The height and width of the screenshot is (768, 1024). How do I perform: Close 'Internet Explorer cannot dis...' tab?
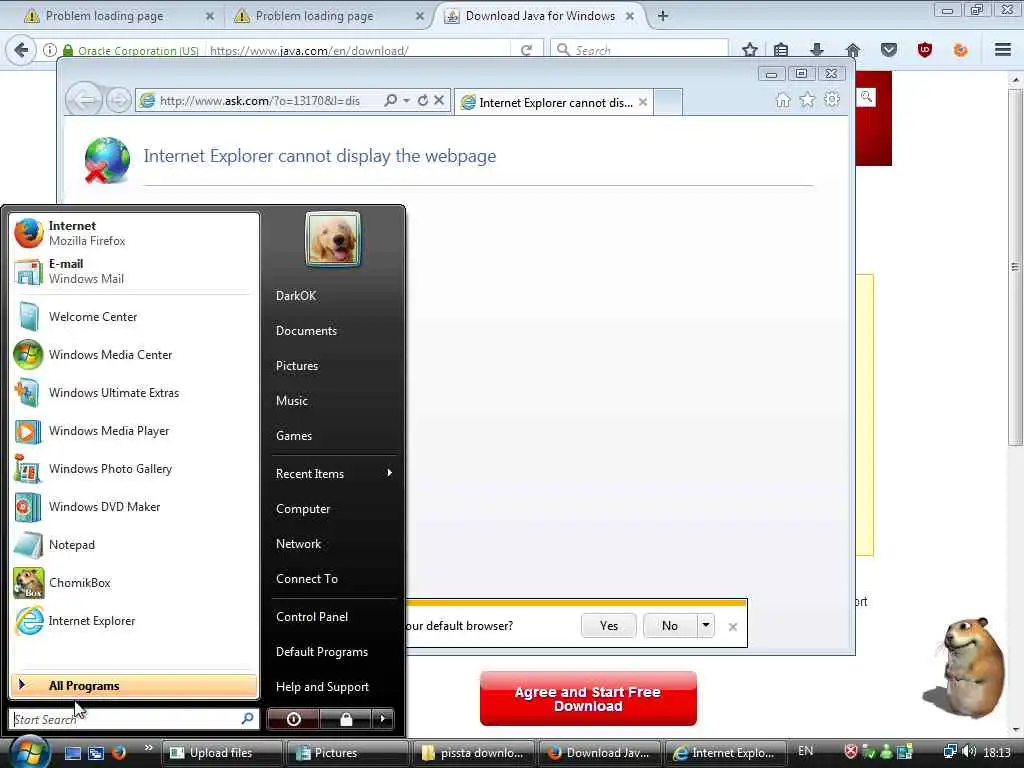tap(643, 103)
